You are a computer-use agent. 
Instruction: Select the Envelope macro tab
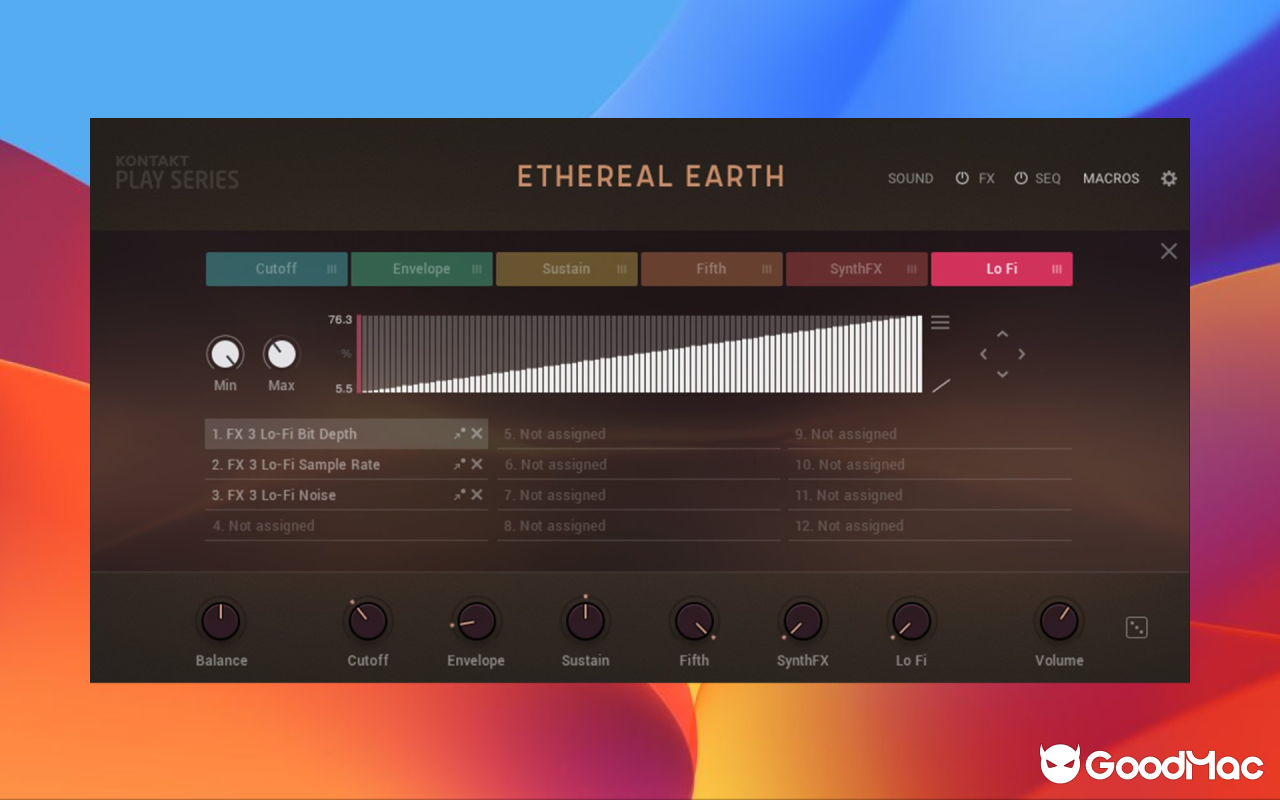pos(421,268)
